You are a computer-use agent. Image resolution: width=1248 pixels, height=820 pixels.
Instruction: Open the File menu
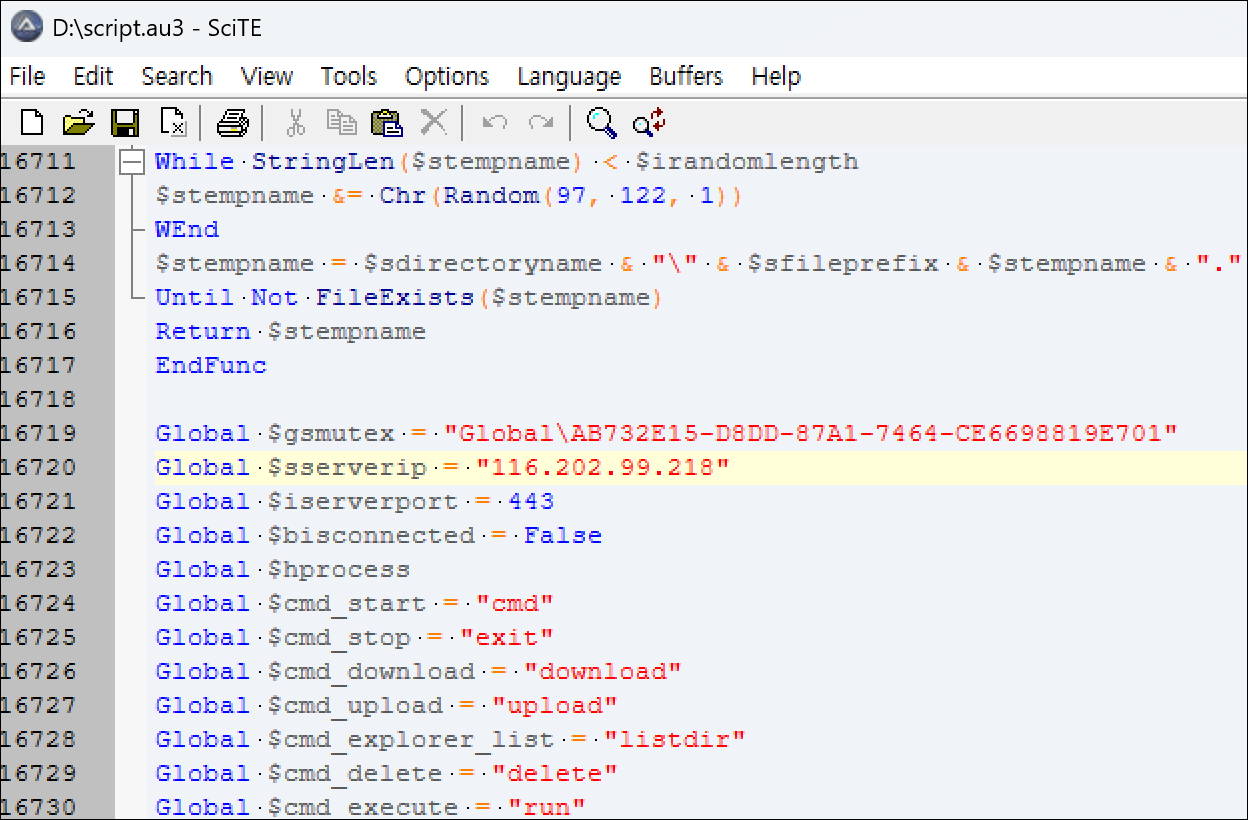pyautogui.click(x=27, y=77)
